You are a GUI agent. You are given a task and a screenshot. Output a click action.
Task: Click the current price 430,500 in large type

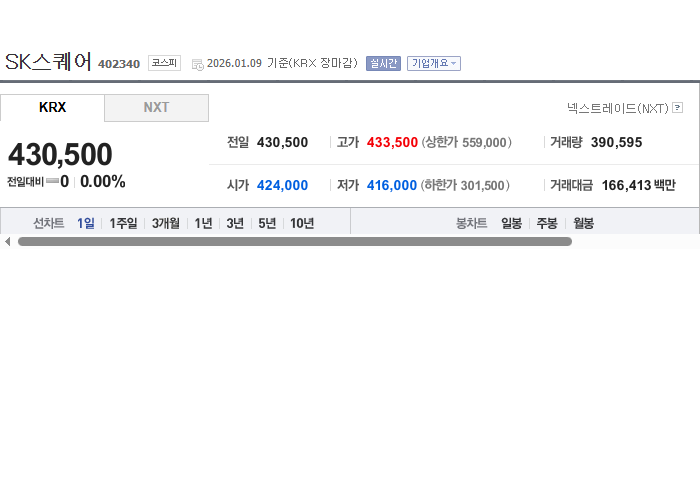60,154
